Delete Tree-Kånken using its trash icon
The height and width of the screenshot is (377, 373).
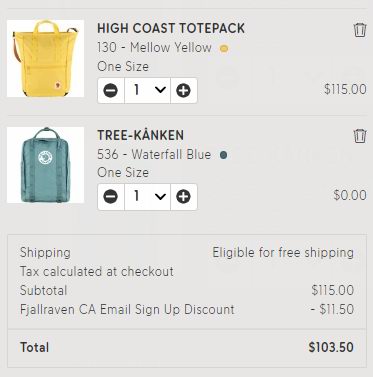[360, 136]
